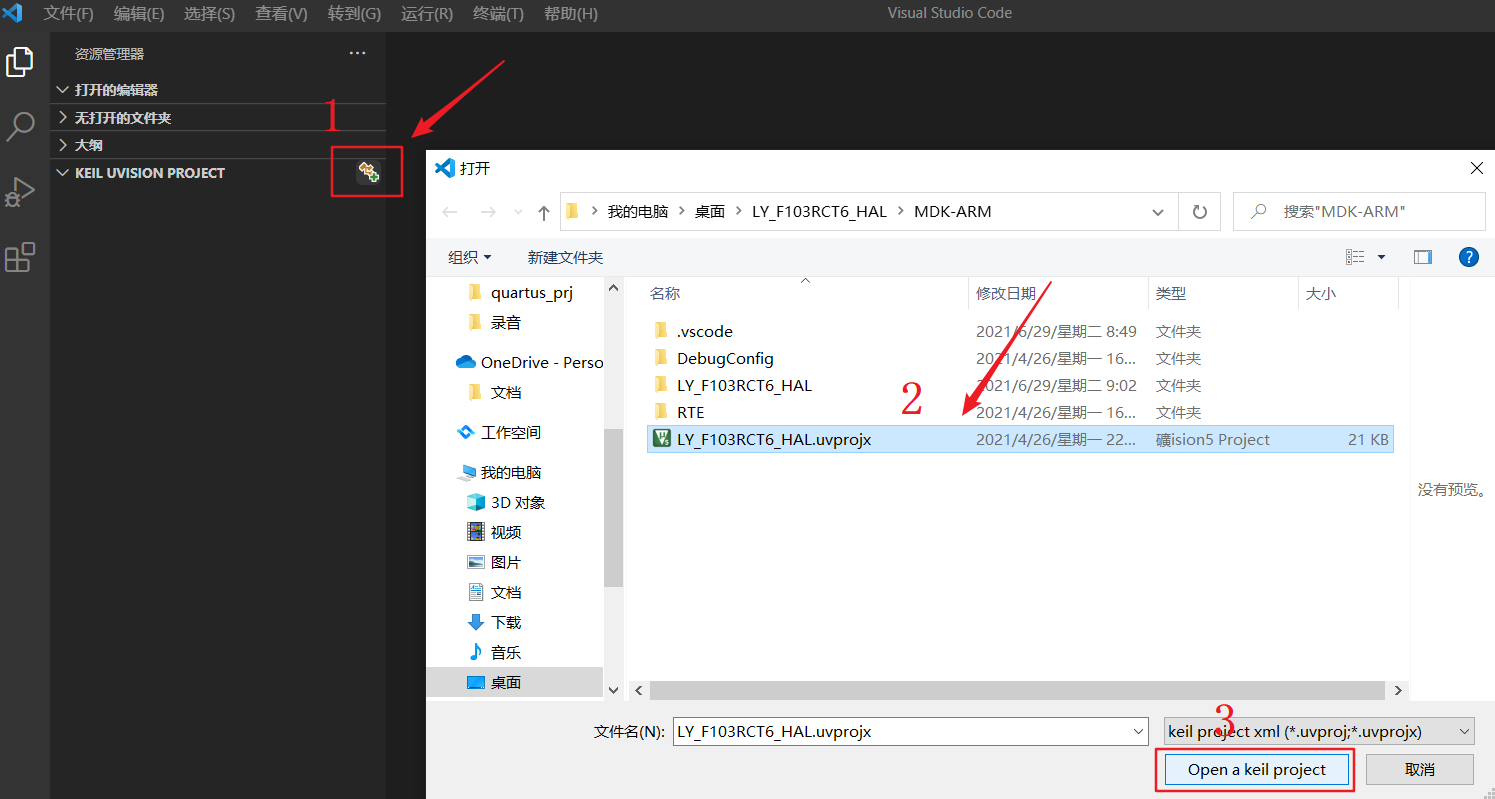
Task: Click the Keil open project icon
Action: click(x=369, y=173)
